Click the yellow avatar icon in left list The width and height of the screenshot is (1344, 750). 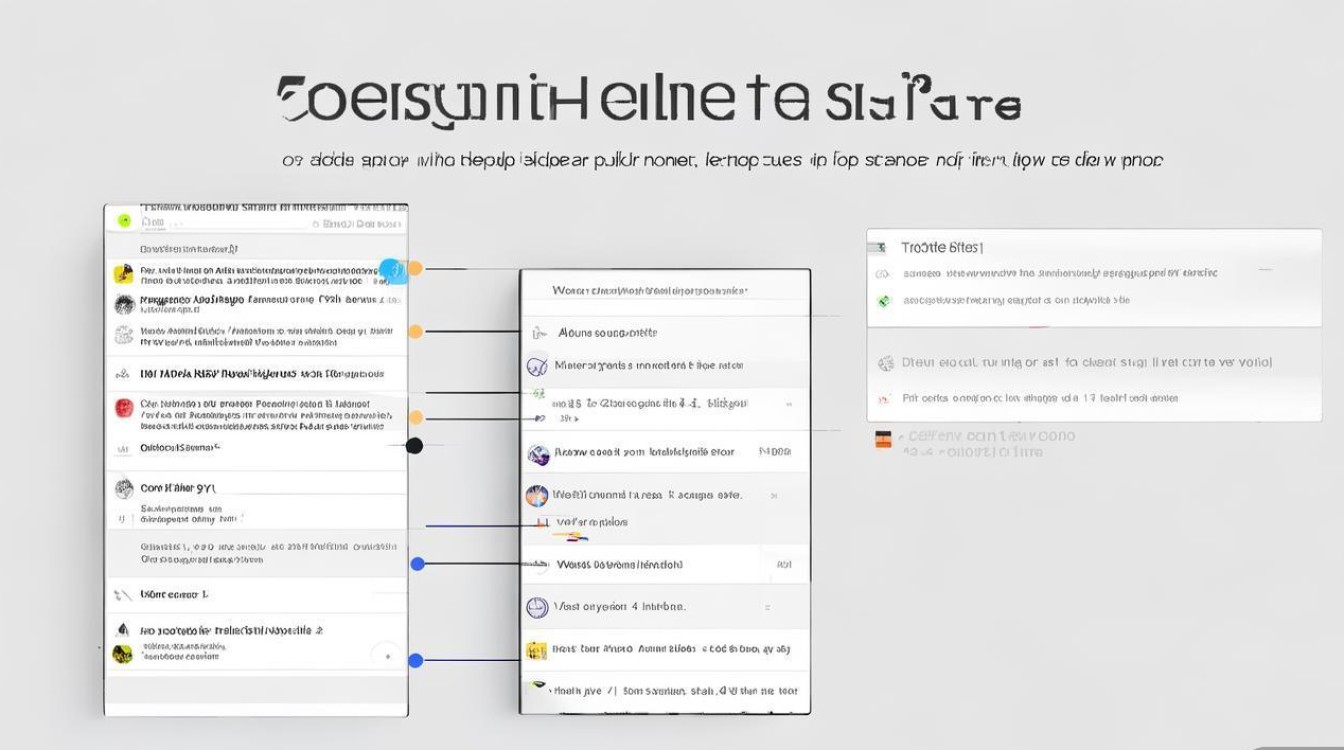pos(124,274)
